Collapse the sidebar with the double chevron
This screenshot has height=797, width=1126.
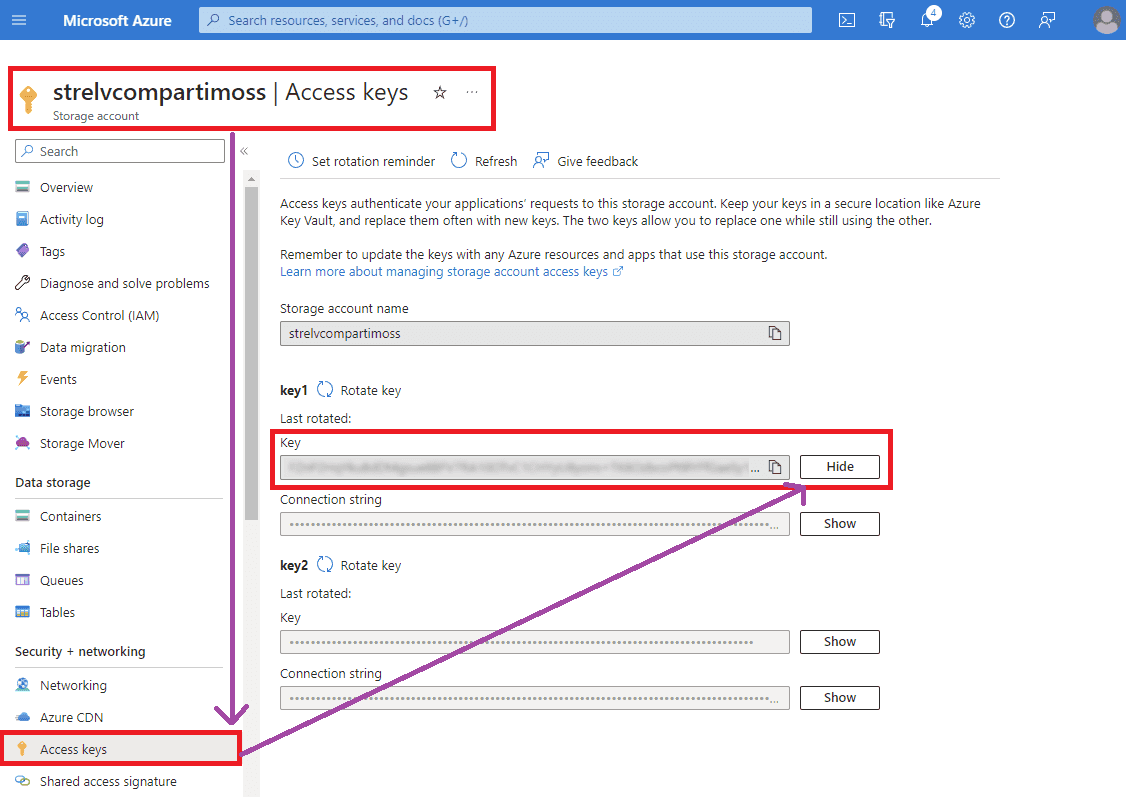coord(244,151)
